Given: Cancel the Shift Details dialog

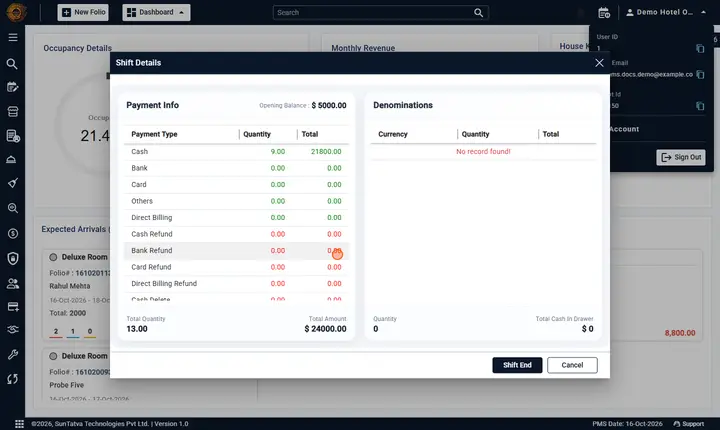Looking at the screenshot, I should (x=572, y=365).
